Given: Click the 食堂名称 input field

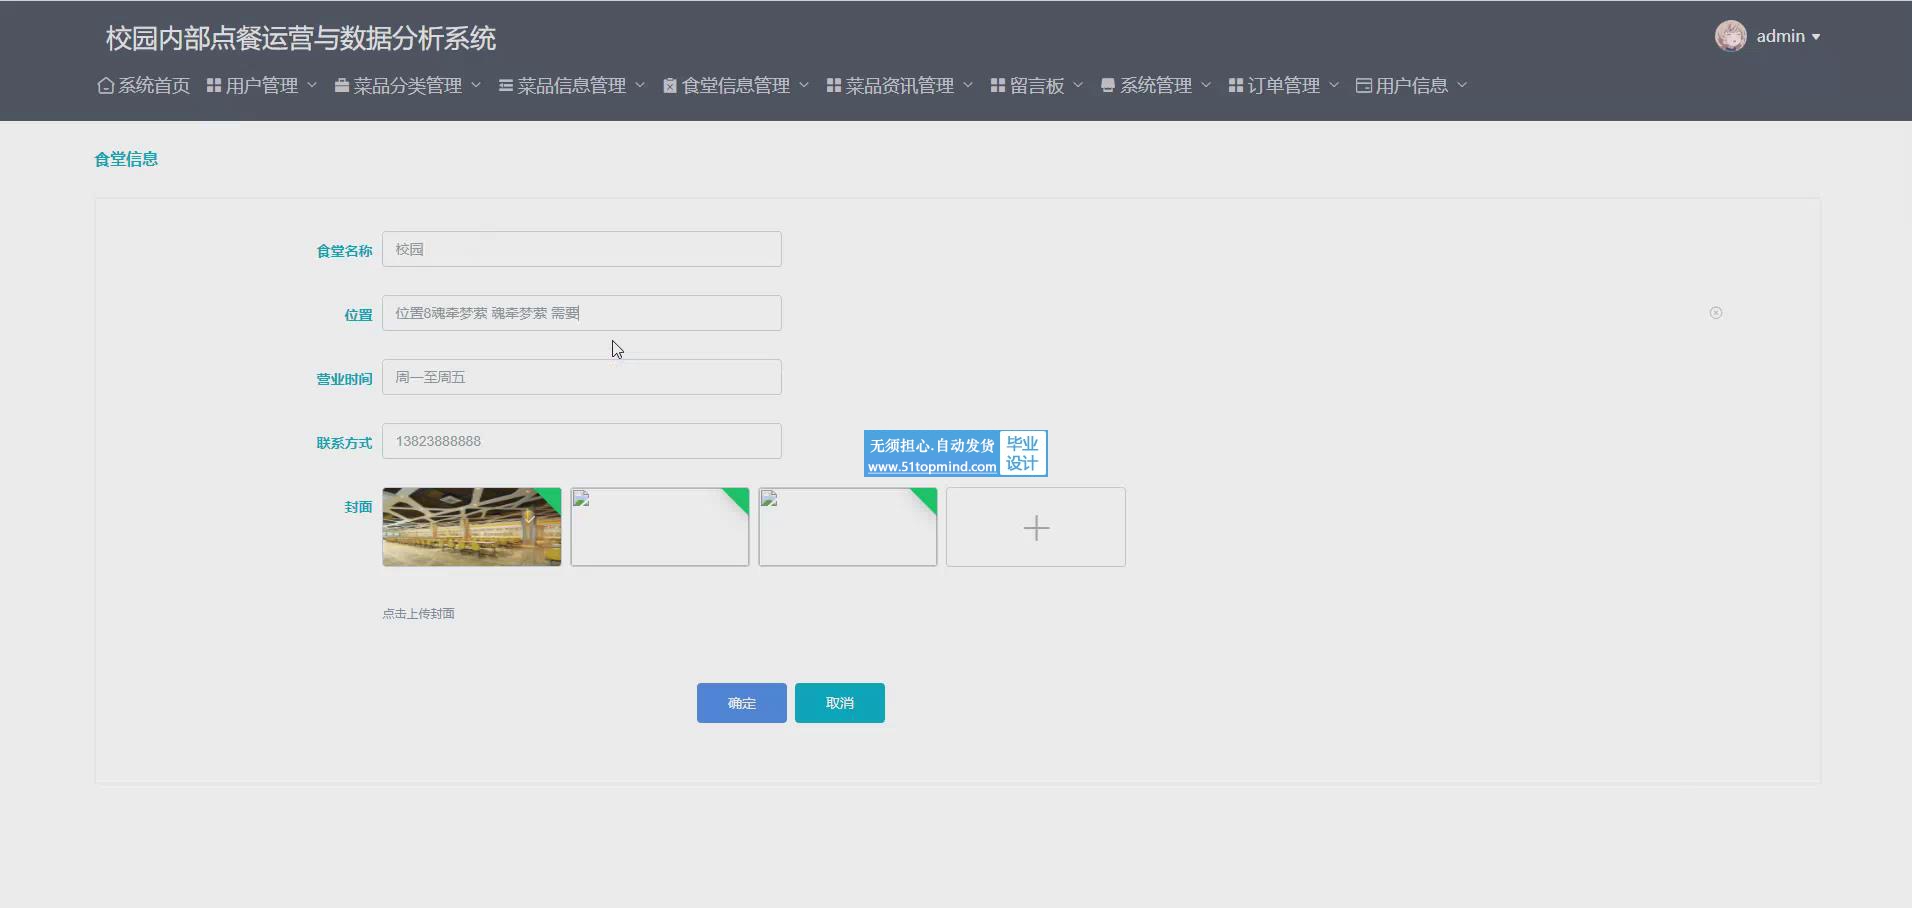Looking at the screenshot, I should [581, 249].
